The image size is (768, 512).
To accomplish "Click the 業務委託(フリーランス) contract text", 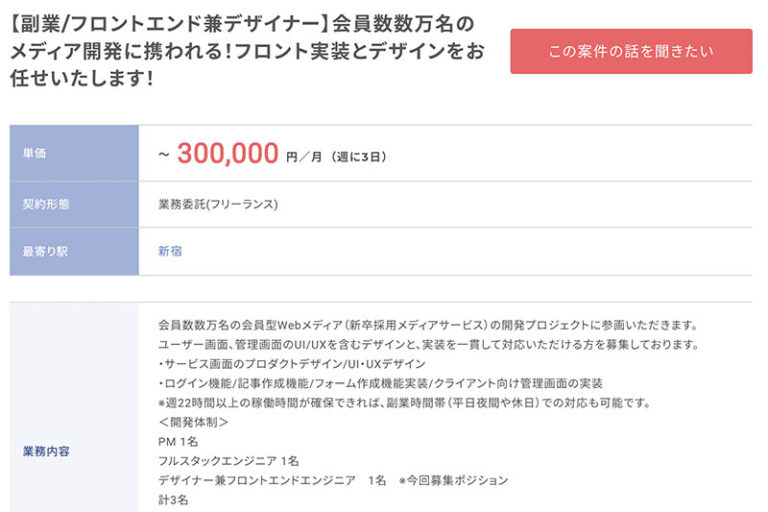I will pyautogui.click(x=218, y=204).
